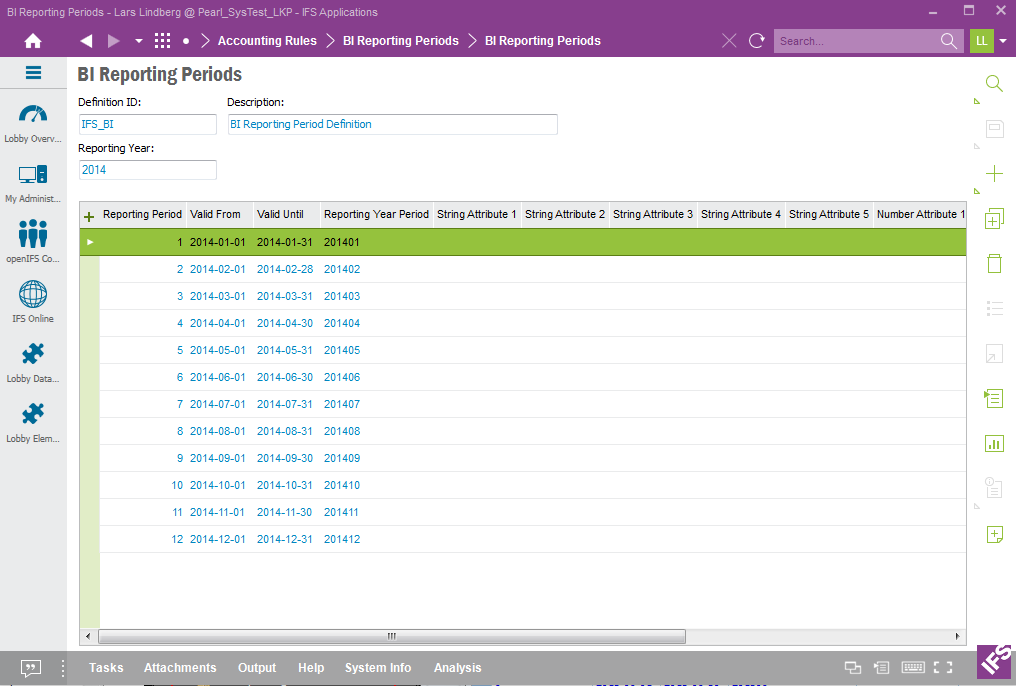Click the magnifier in the search box
Screen dimensions: 1016x686
949,41
